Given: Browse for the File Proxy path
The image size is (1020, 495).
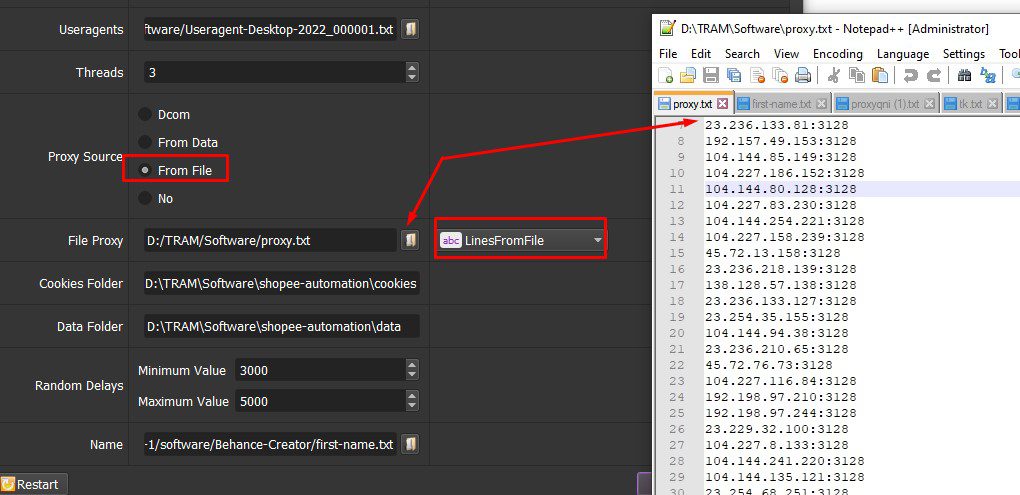Looking at the screenshot, I should coord(410,240).
